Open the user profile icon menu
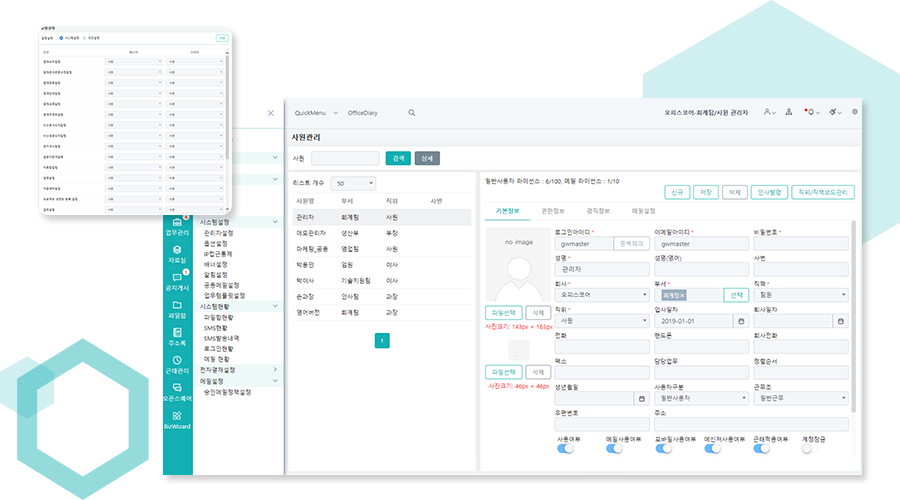This screenshot has width=900, height=500. pos(768,113)
